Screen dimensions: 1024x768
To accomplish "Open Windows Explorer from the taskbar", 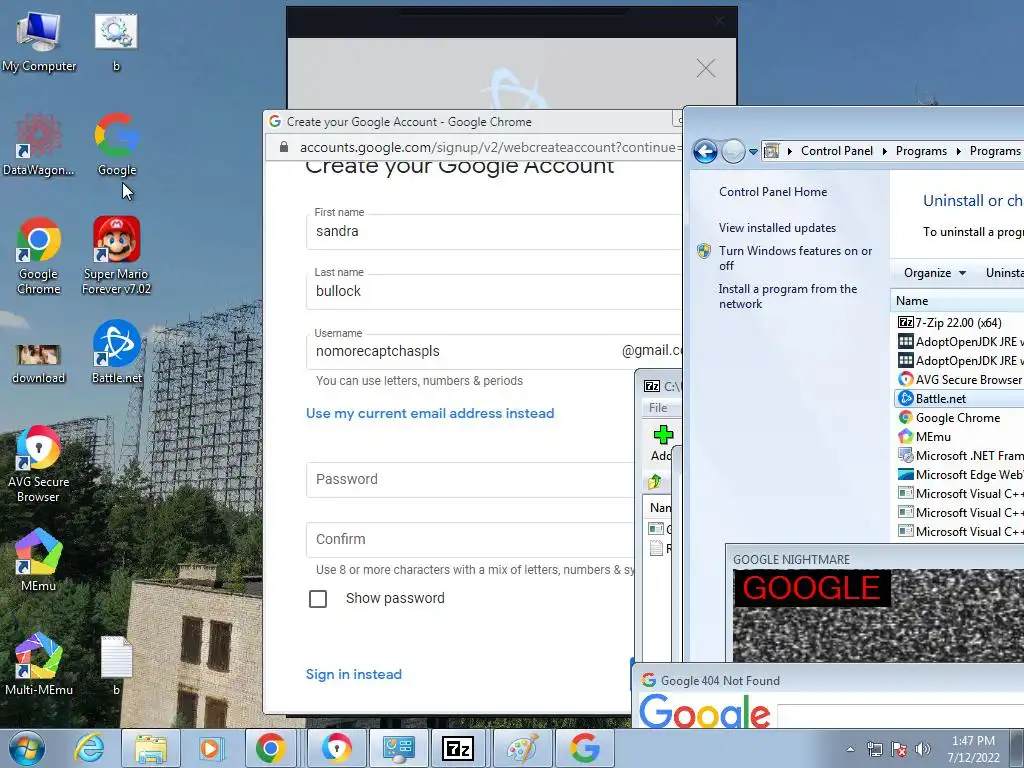I will click(x=151, y=748).
